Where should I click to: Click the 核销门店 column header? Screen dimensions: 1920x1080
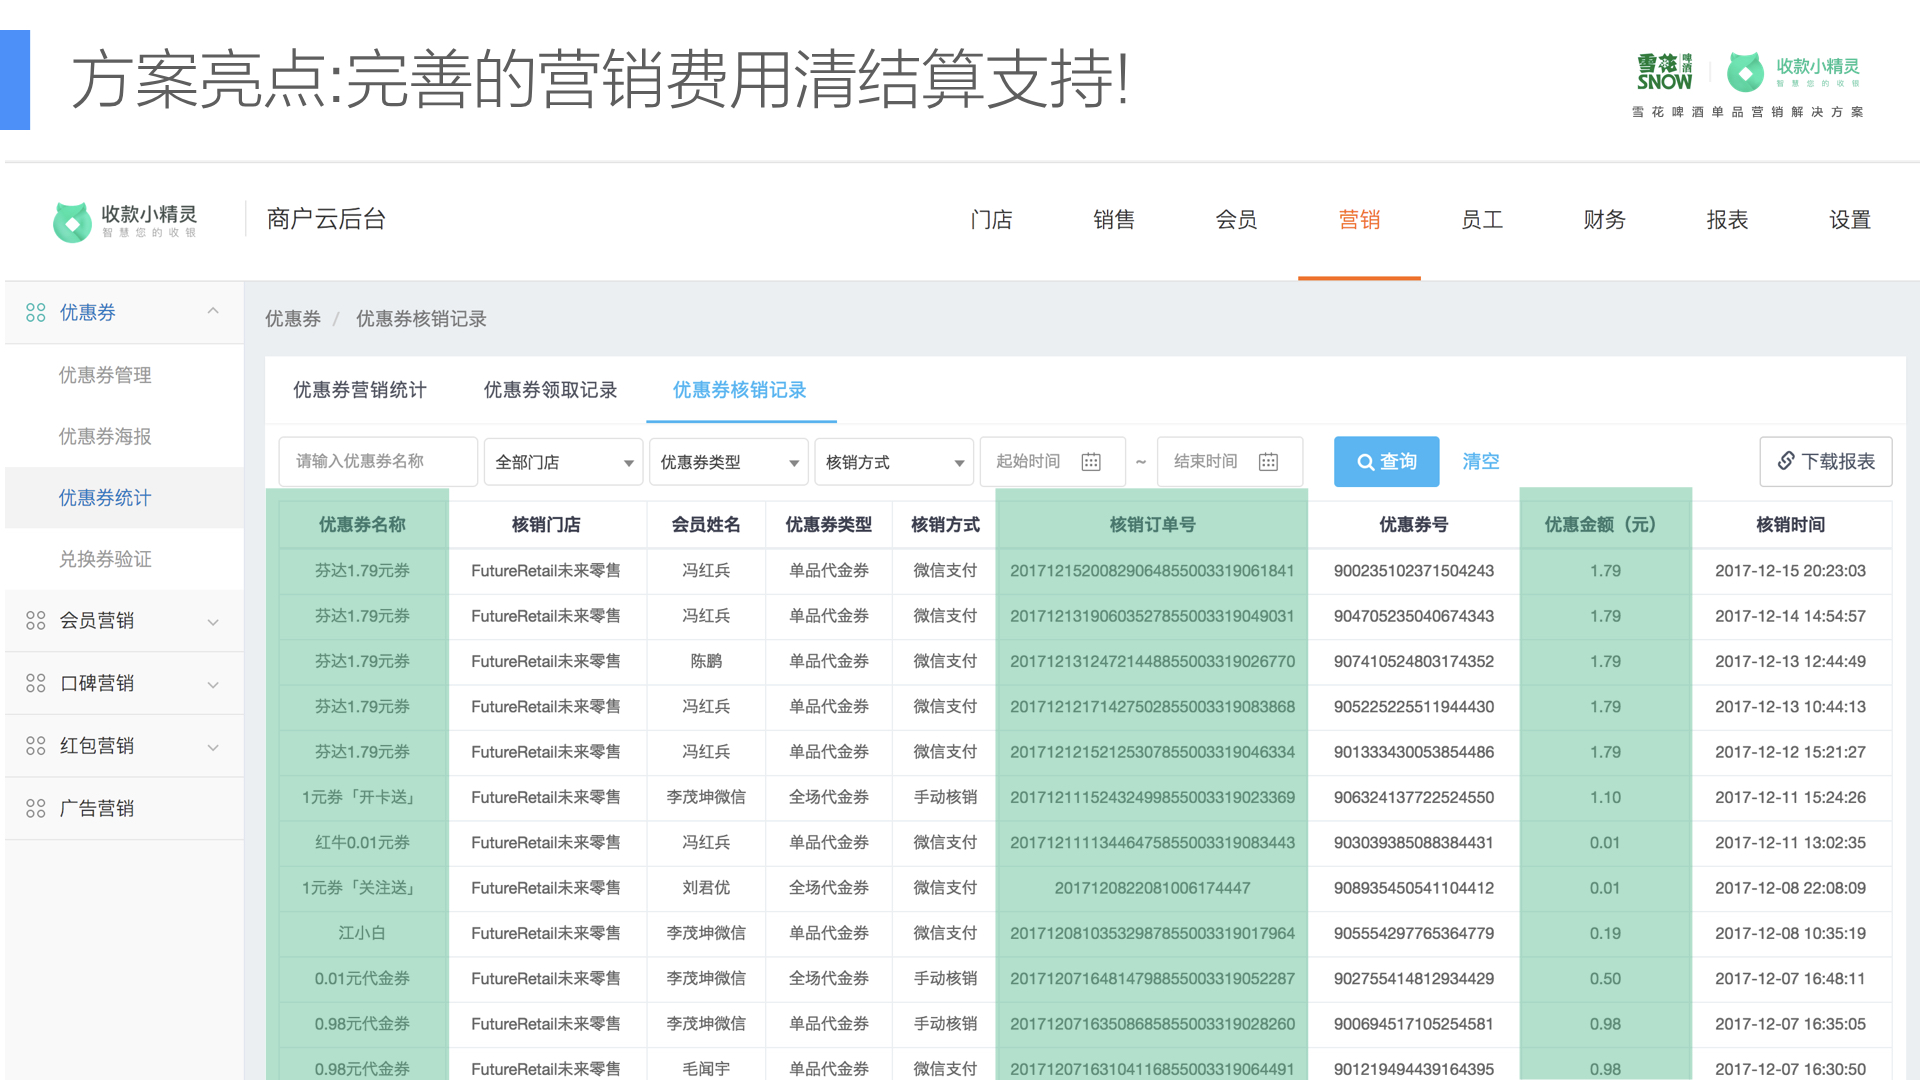coord(546,525)
